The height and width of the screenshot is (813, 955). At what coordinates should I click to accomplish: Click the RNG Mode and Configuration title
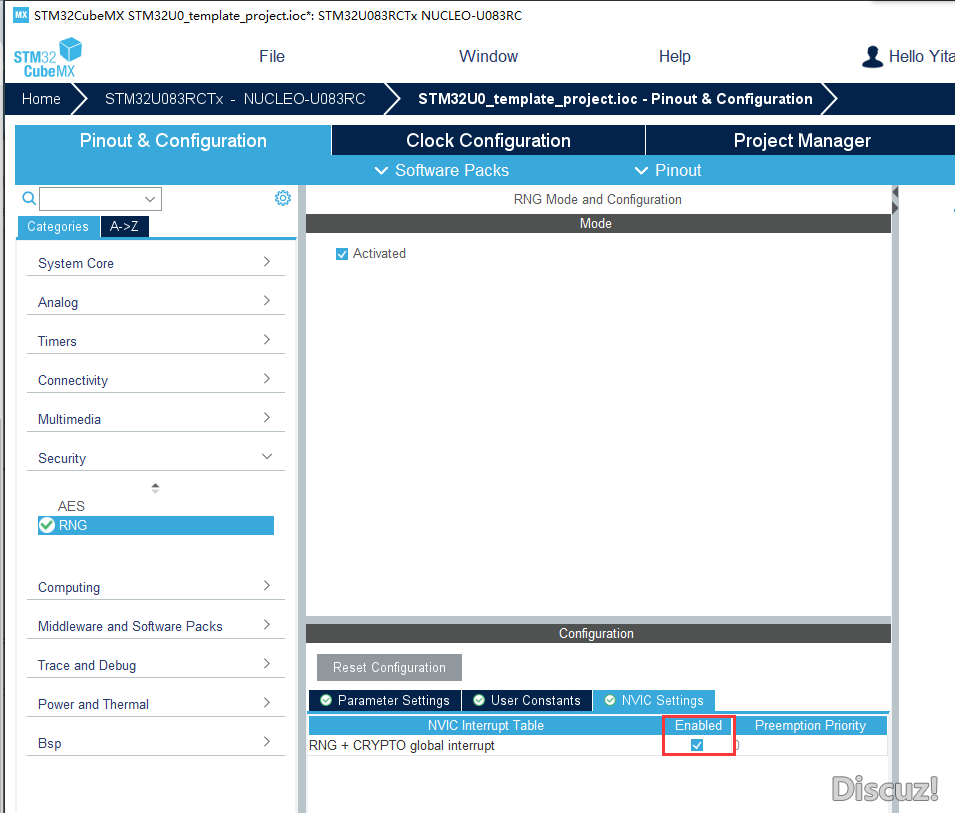(x=597, y=200)
